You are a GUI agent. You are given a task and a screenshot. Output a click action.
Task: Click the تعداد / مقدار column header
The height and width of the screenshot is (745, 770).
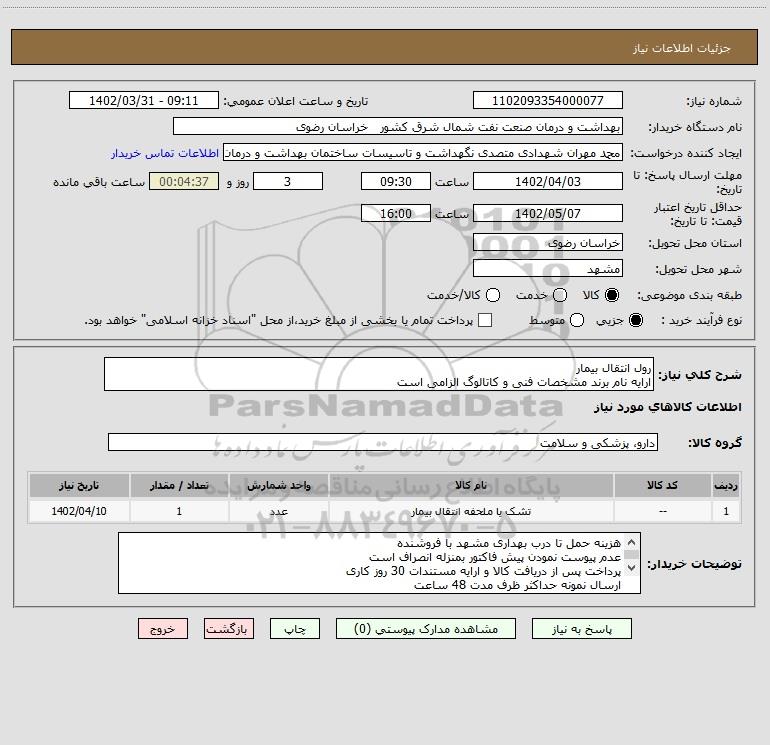(x=179, y=485)
